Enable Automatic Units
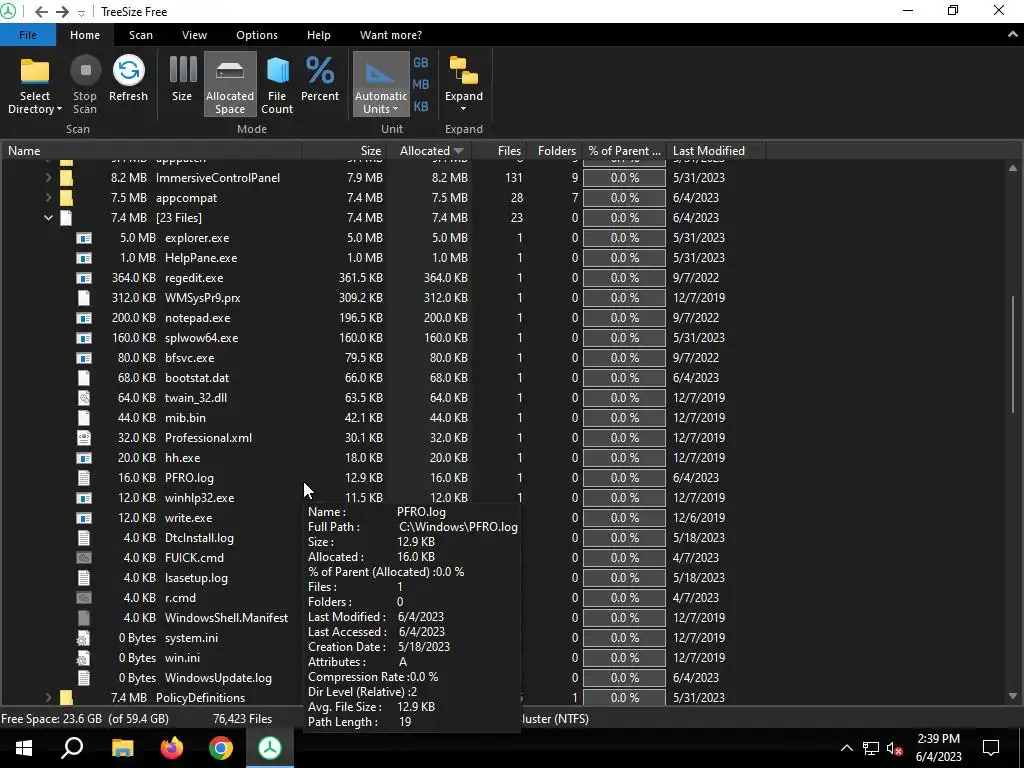The height and width of the screenshot is (768, 1024). (x=381, y=85)
